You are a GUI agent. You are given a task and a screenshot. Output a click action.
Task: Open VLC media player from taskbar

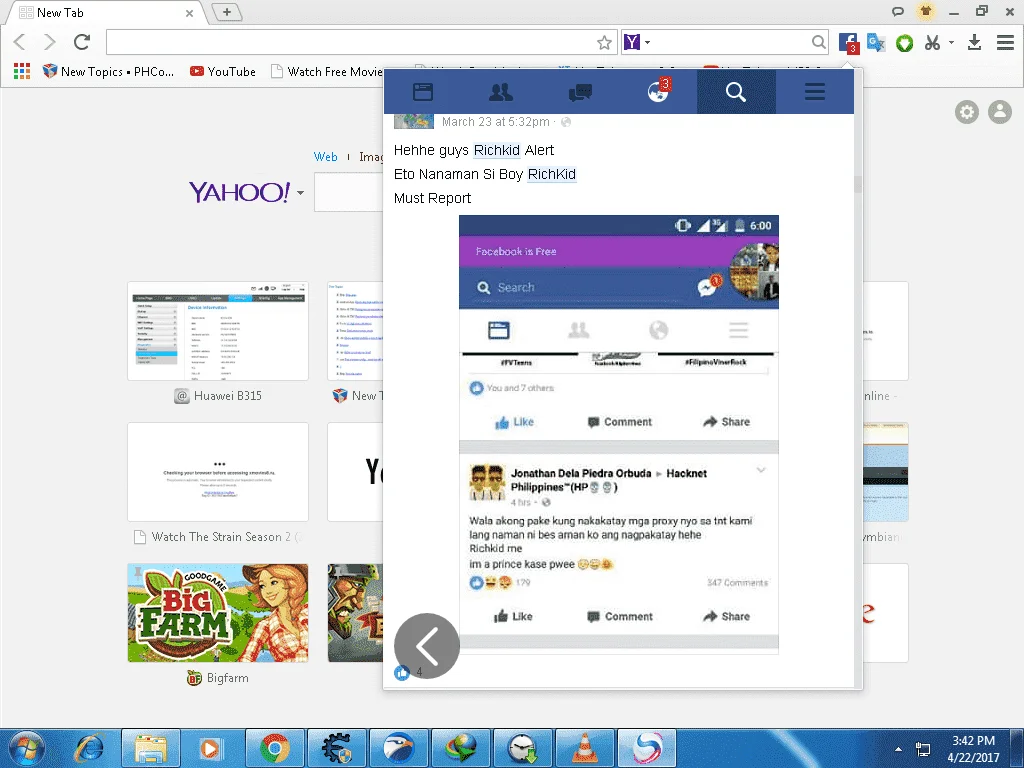584,748
